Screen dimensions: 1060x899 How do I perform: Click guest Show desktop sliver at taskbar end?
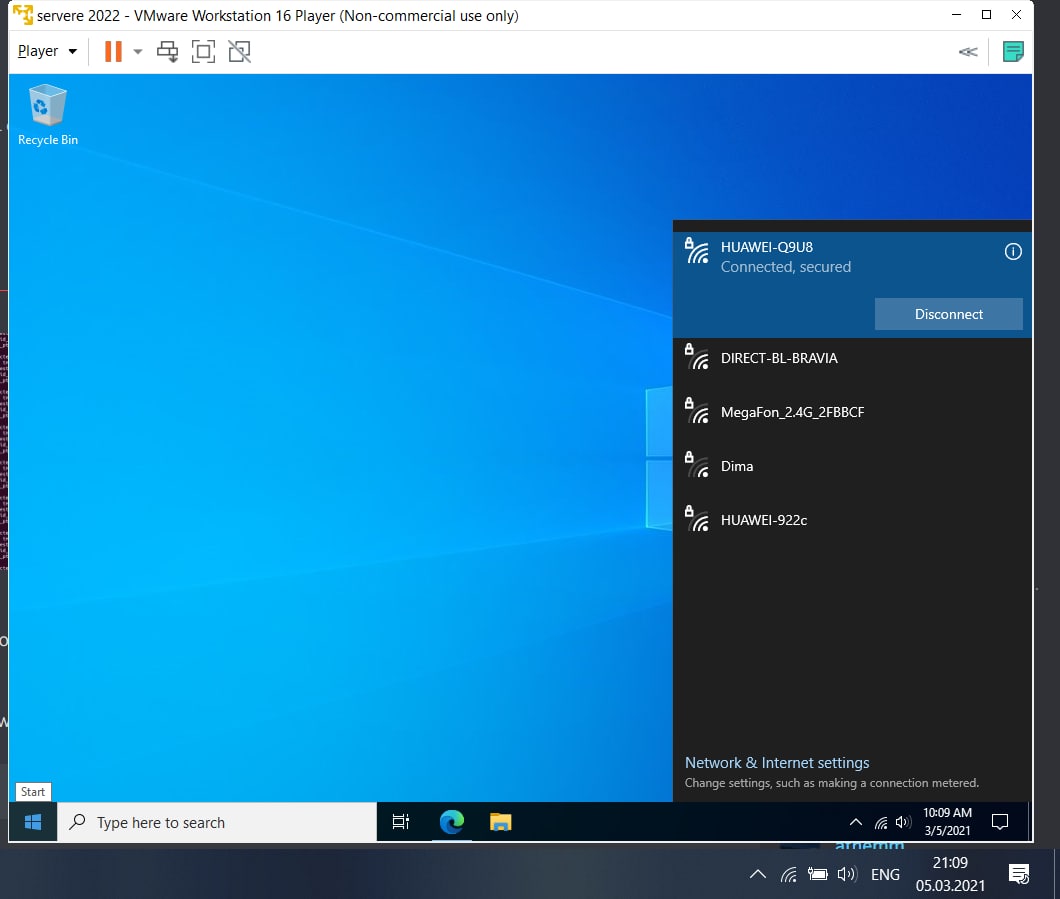(x=1029, y=822)
